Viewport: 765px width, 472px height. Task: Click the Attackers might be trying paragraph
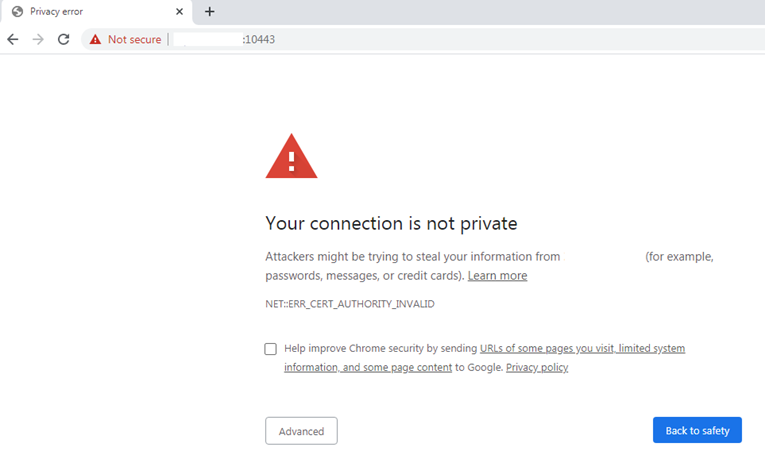tap(412, 257)
